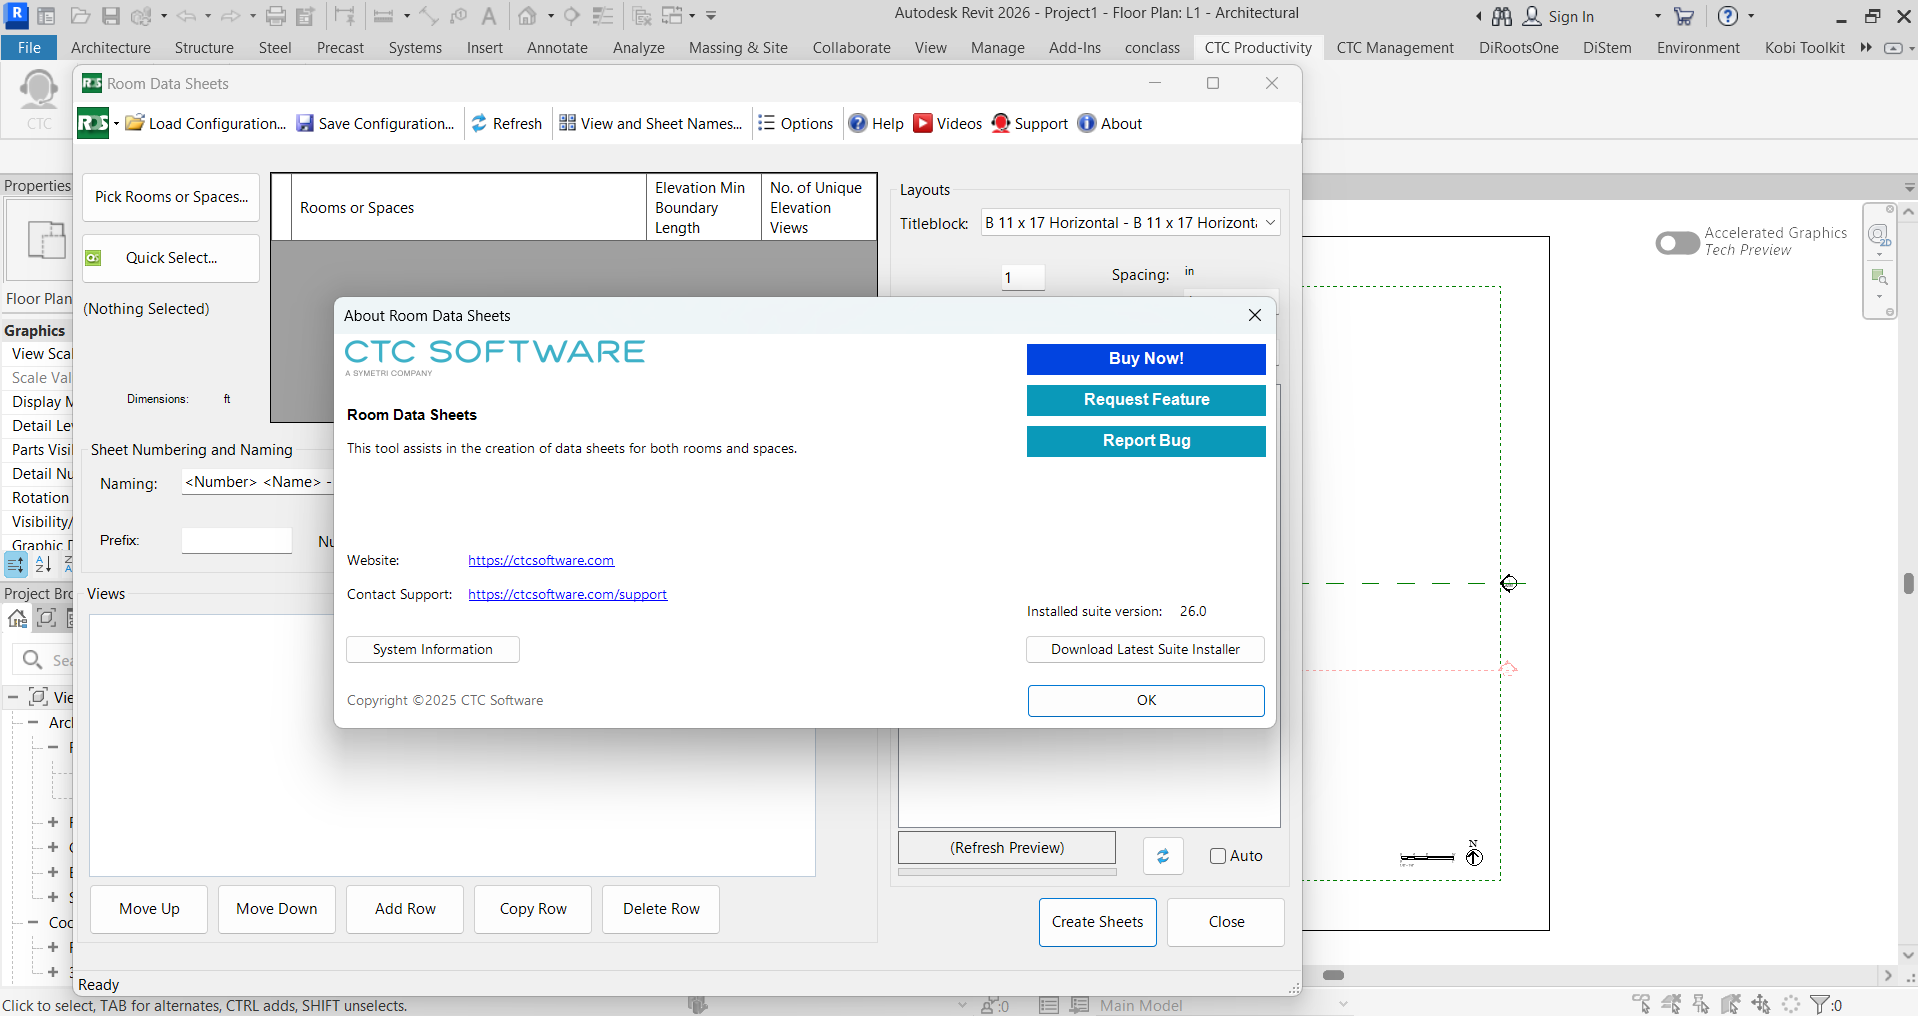
Task: Click the blue refresh arrows button beside Refresh Preview
Action: pos(1163,856)
